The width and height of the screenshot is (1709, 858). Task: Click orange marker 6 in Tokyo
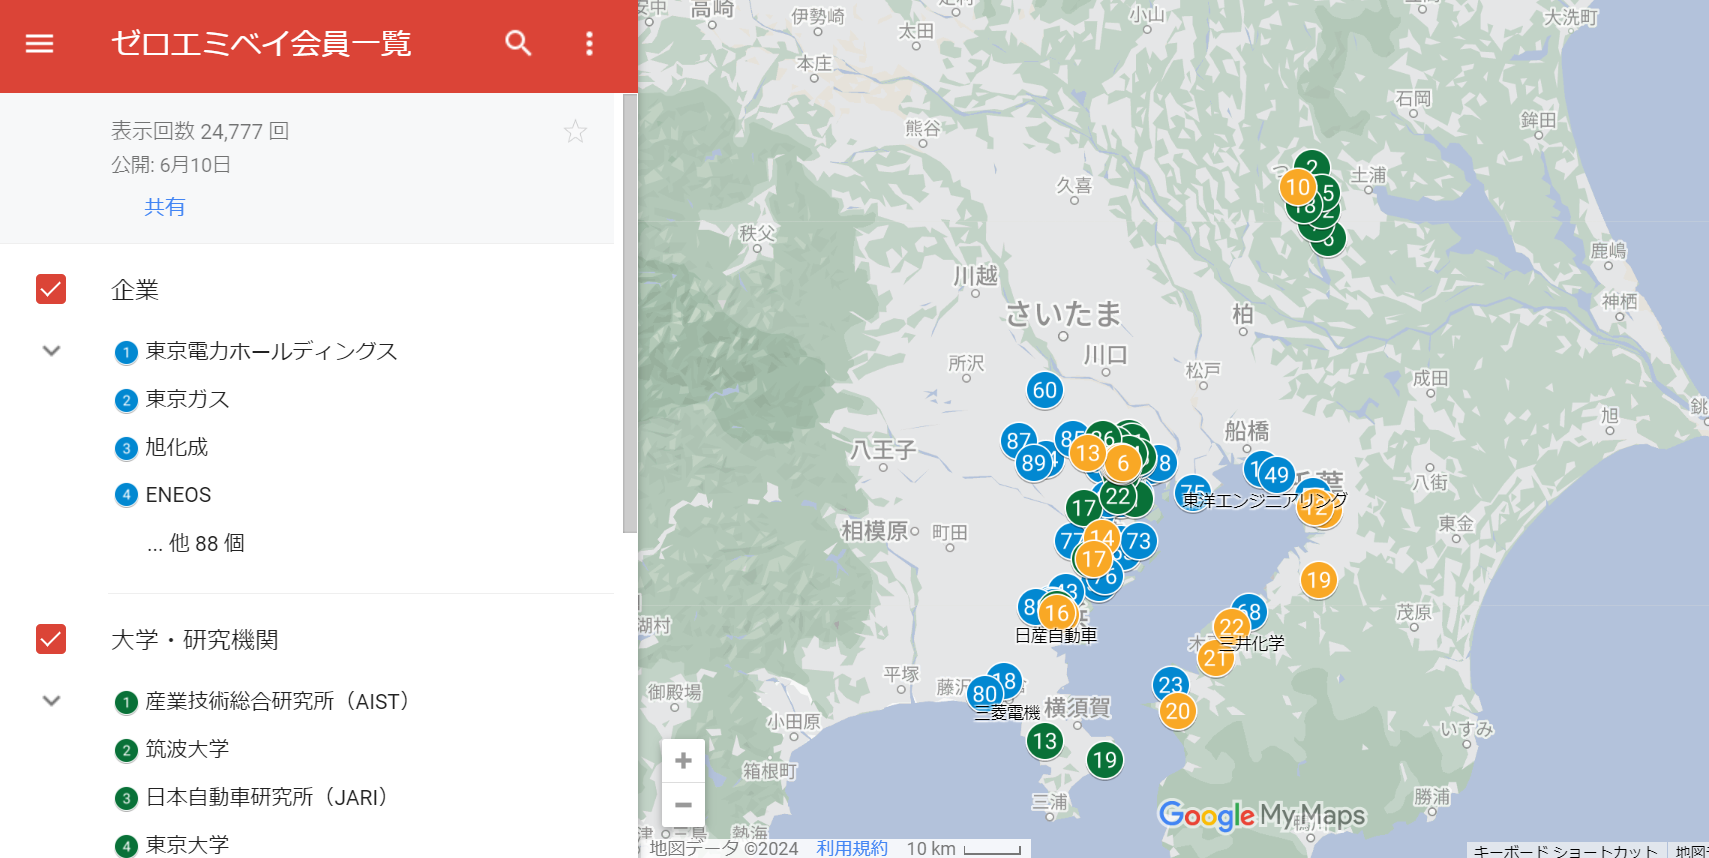click(x=1123, y=463)
